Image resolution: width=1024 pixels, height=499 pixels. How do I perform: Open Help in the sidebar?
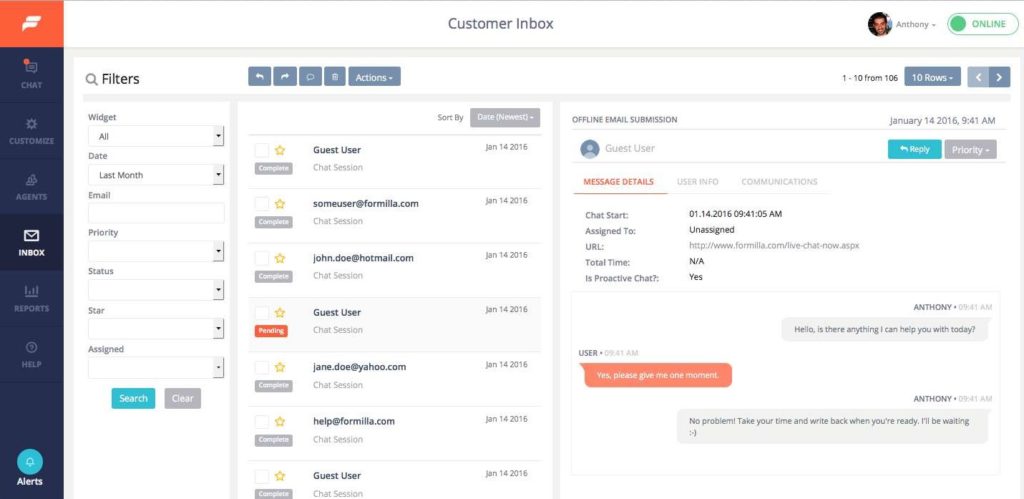31,354
